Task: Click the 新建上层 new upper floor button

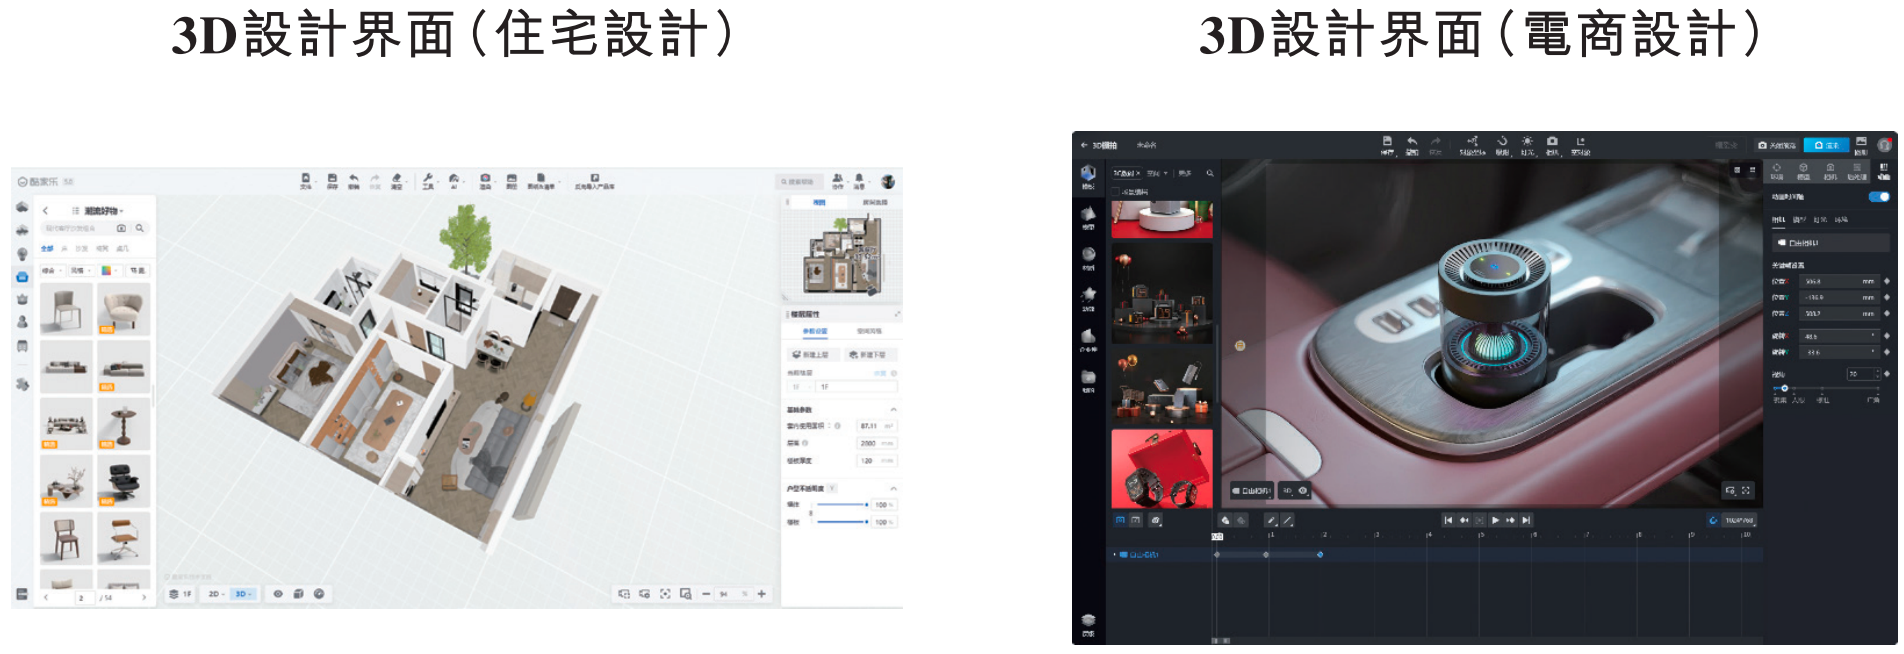Action: click(x=811, y=355)
